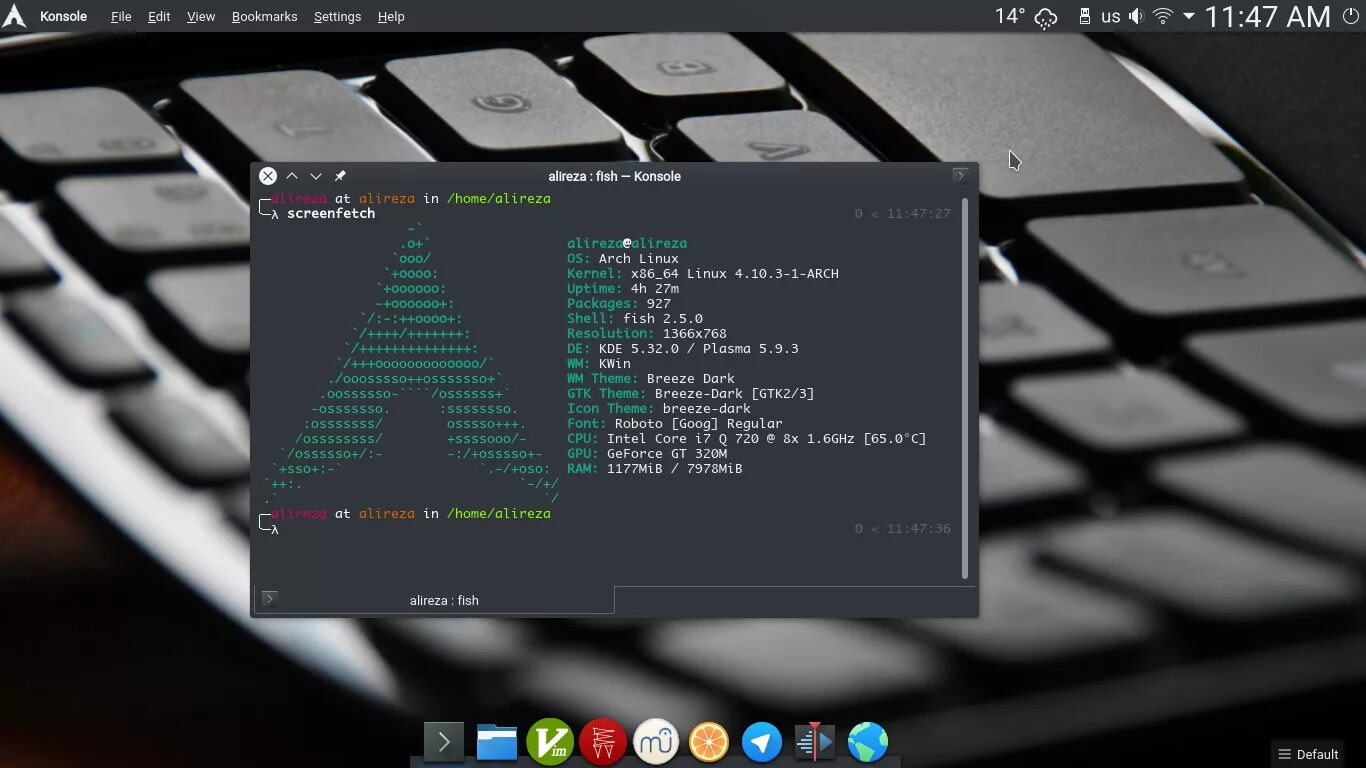The height and width of the screenshot is (768, 1366).
Task: Click the 'WM Theme: Breeze Dark' line
Action: click(x=651, y=378)
